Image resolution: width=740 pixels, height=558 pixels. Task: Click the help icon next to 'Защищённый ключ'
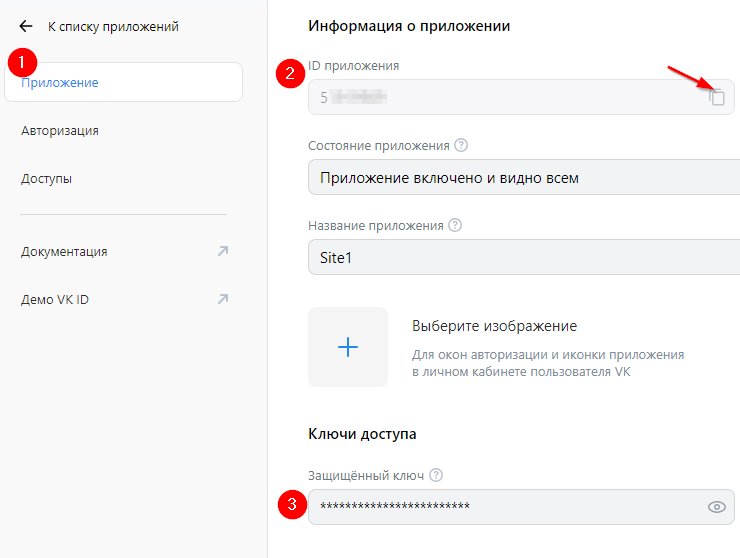pyautogui.click(x=436, y=476)
